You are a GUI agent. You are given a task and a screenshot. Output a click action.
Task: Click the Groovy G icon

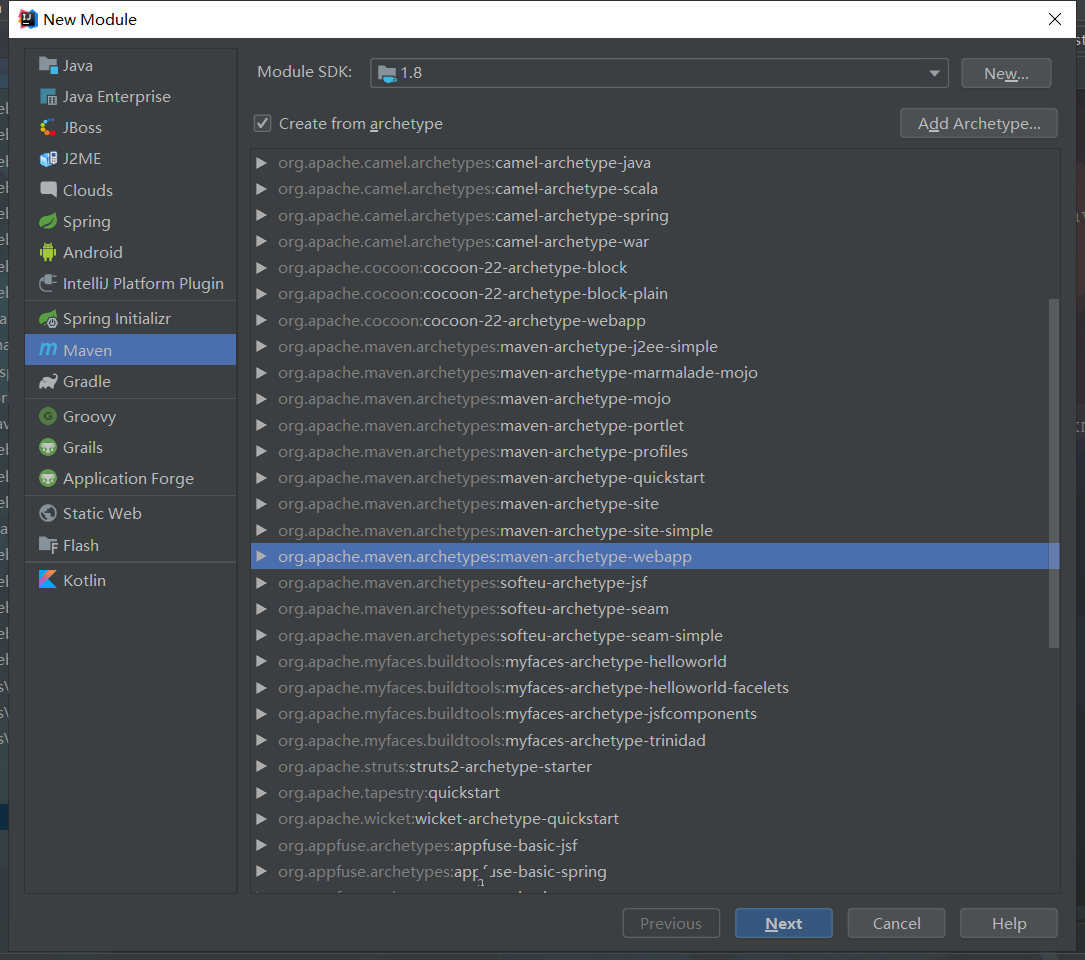48,416
